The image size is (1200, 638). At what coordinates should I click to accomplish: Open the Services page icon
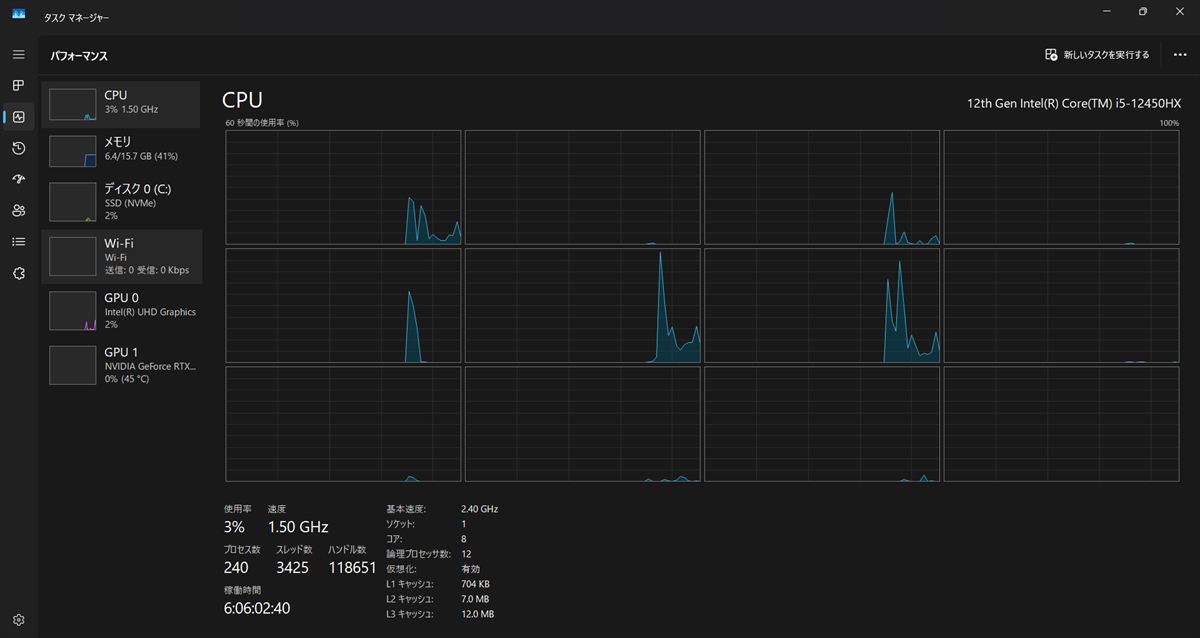pyautogui.click(x=18, y=273)
